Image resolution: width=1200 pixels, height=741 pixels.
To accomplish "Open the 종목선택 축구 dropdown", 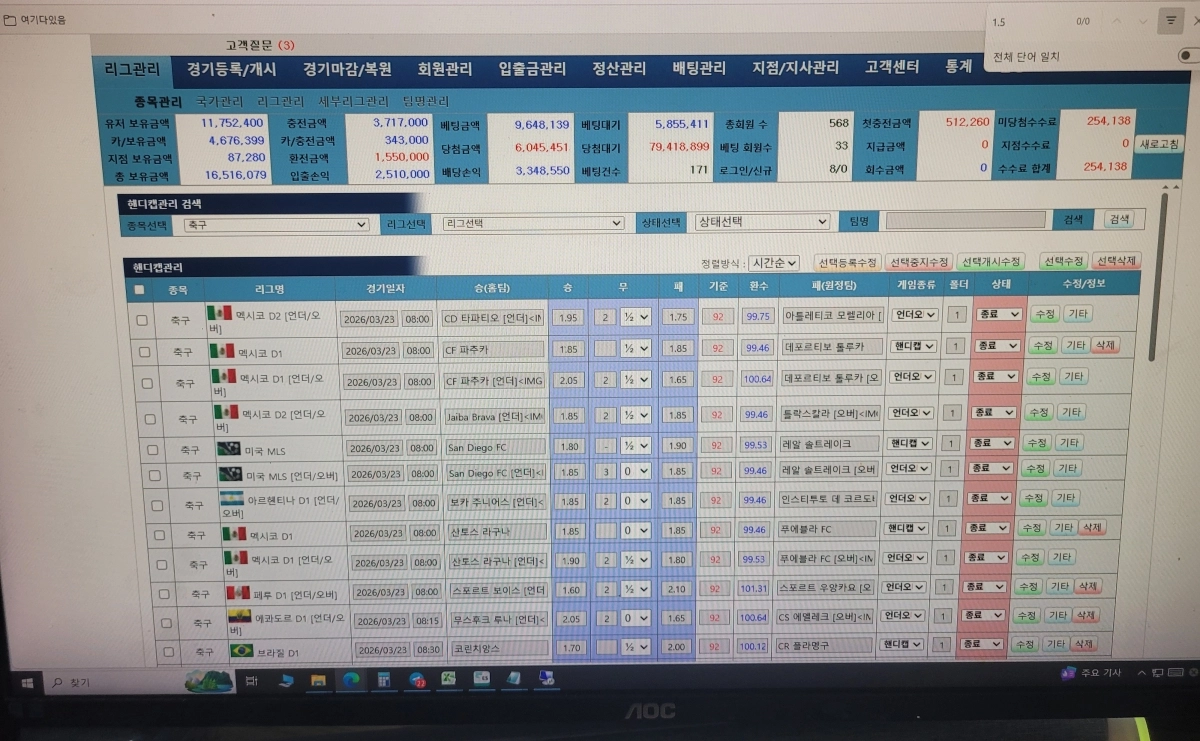I will 277,225.
